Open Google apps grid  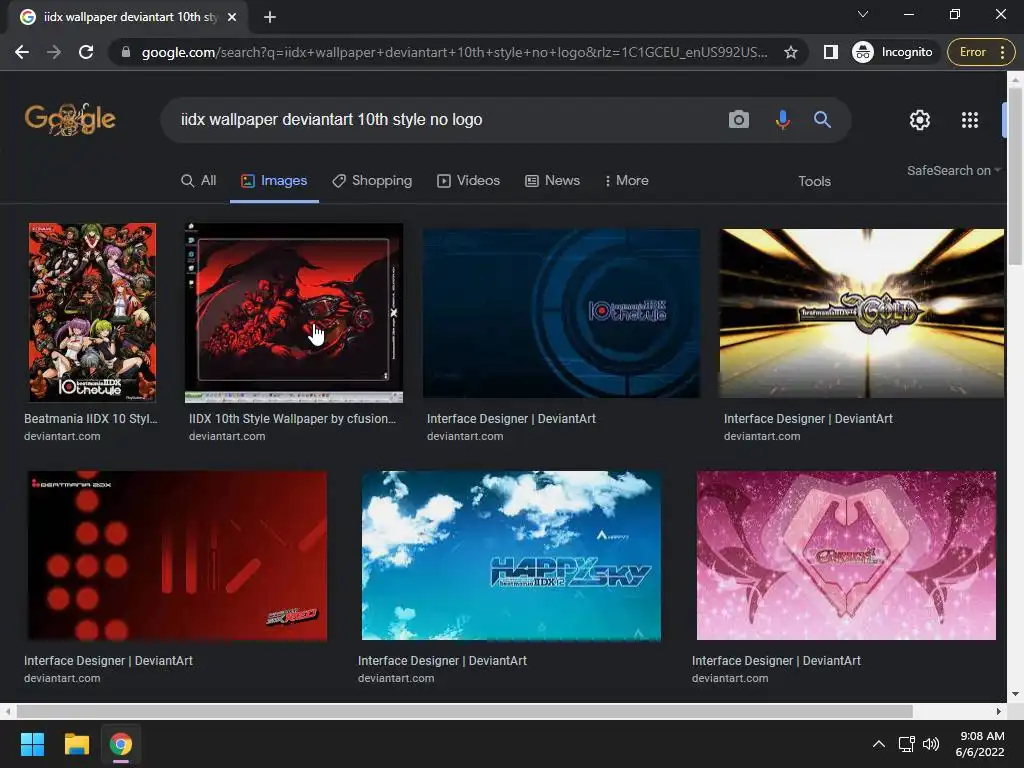coord(970,120)
